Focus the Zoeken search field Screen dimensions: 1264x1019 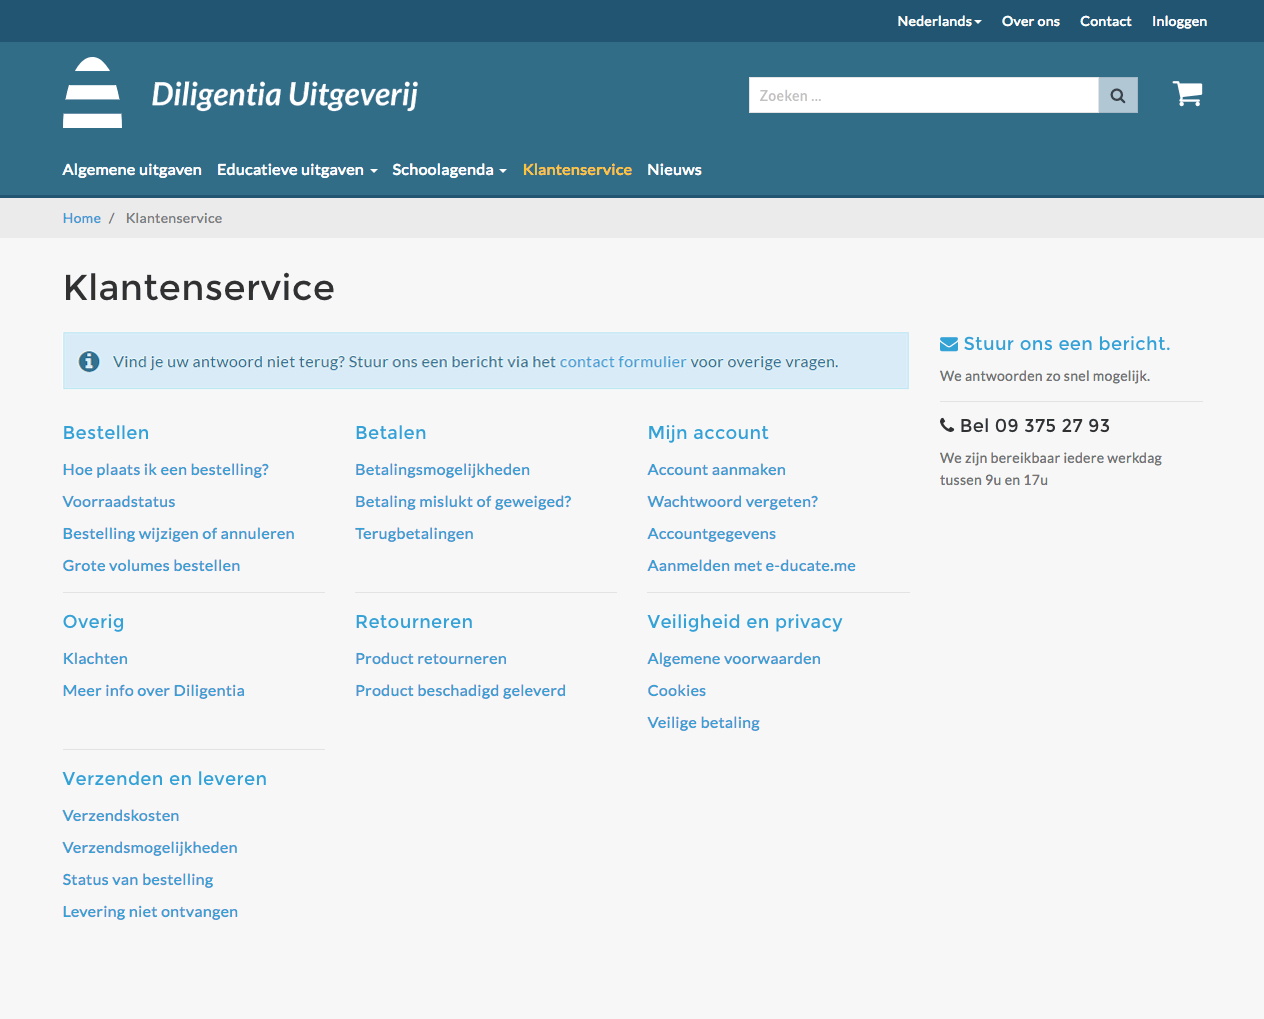pyautogui.click(x=923, y=95)
